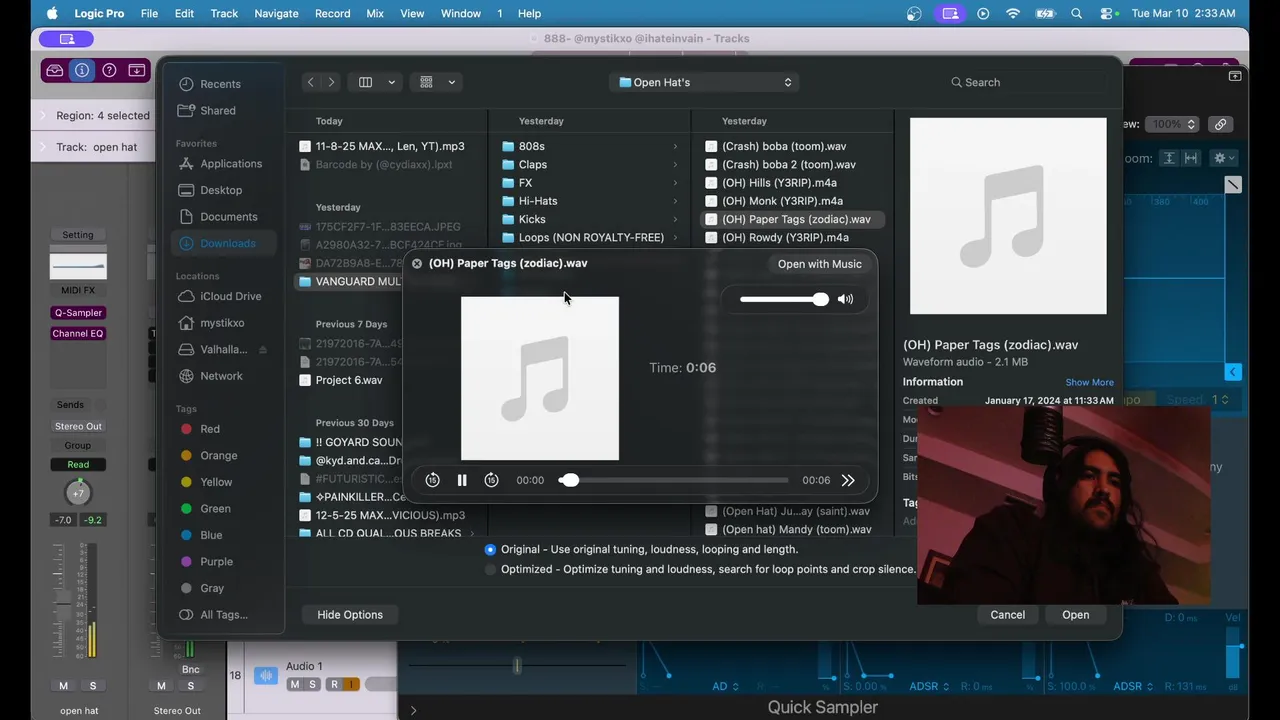Open Network location in sidebar
The image size is (1280, 720).
(x=222, y=376)
